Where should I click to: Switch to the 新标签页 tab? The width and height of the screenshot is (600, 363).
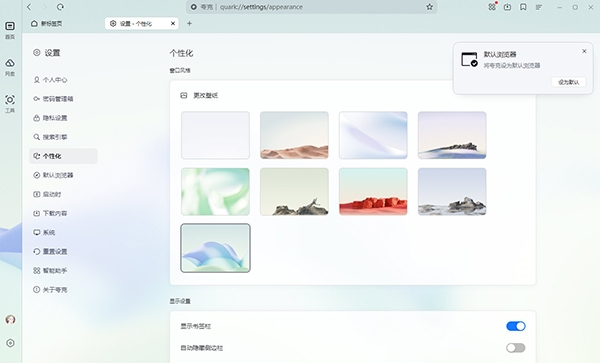47,23
